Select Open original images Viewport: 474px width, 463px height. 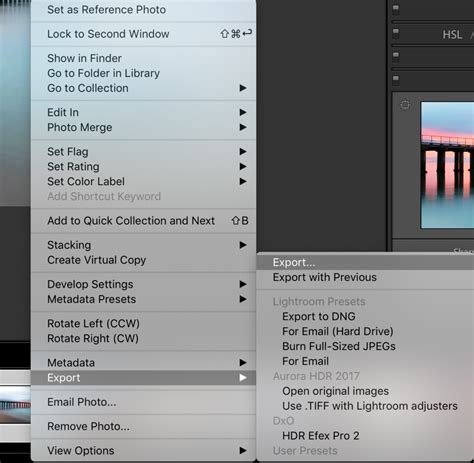click(x=365, y=391)
